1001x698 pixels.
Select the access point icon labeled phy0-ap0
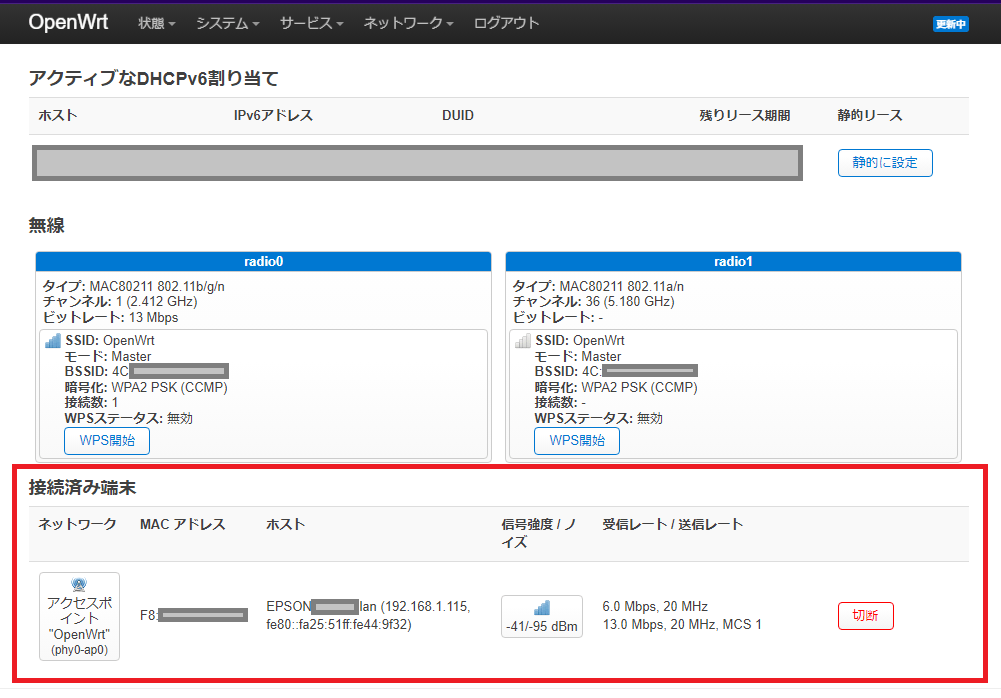pyautogui.click(x=79, y=616)
